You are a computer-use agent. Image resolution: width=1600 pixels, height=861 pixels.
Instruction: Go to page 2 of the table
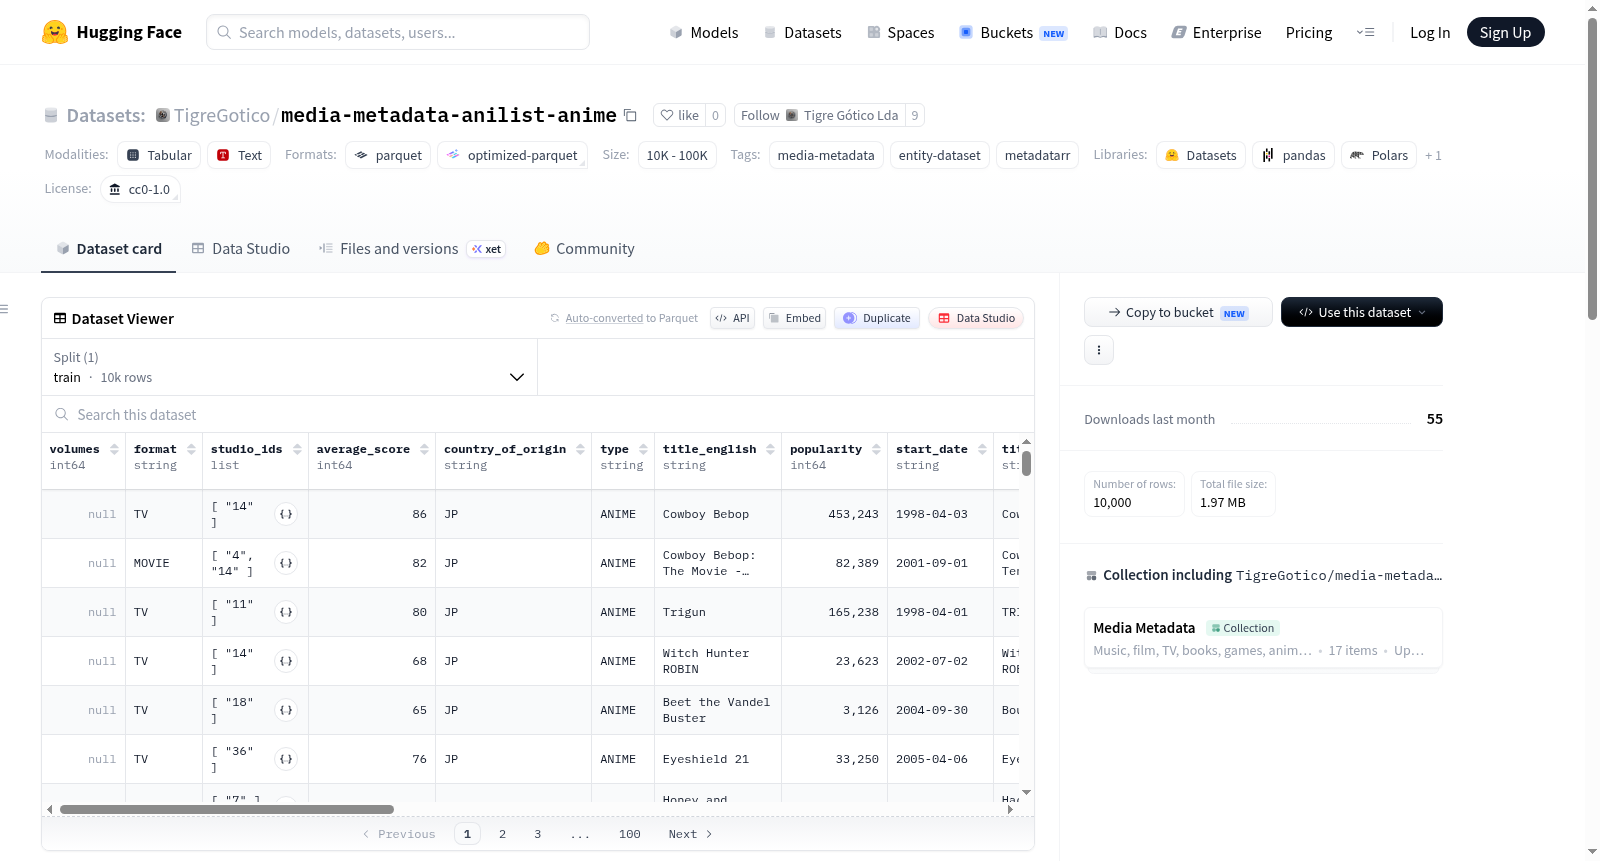point(502,834)
